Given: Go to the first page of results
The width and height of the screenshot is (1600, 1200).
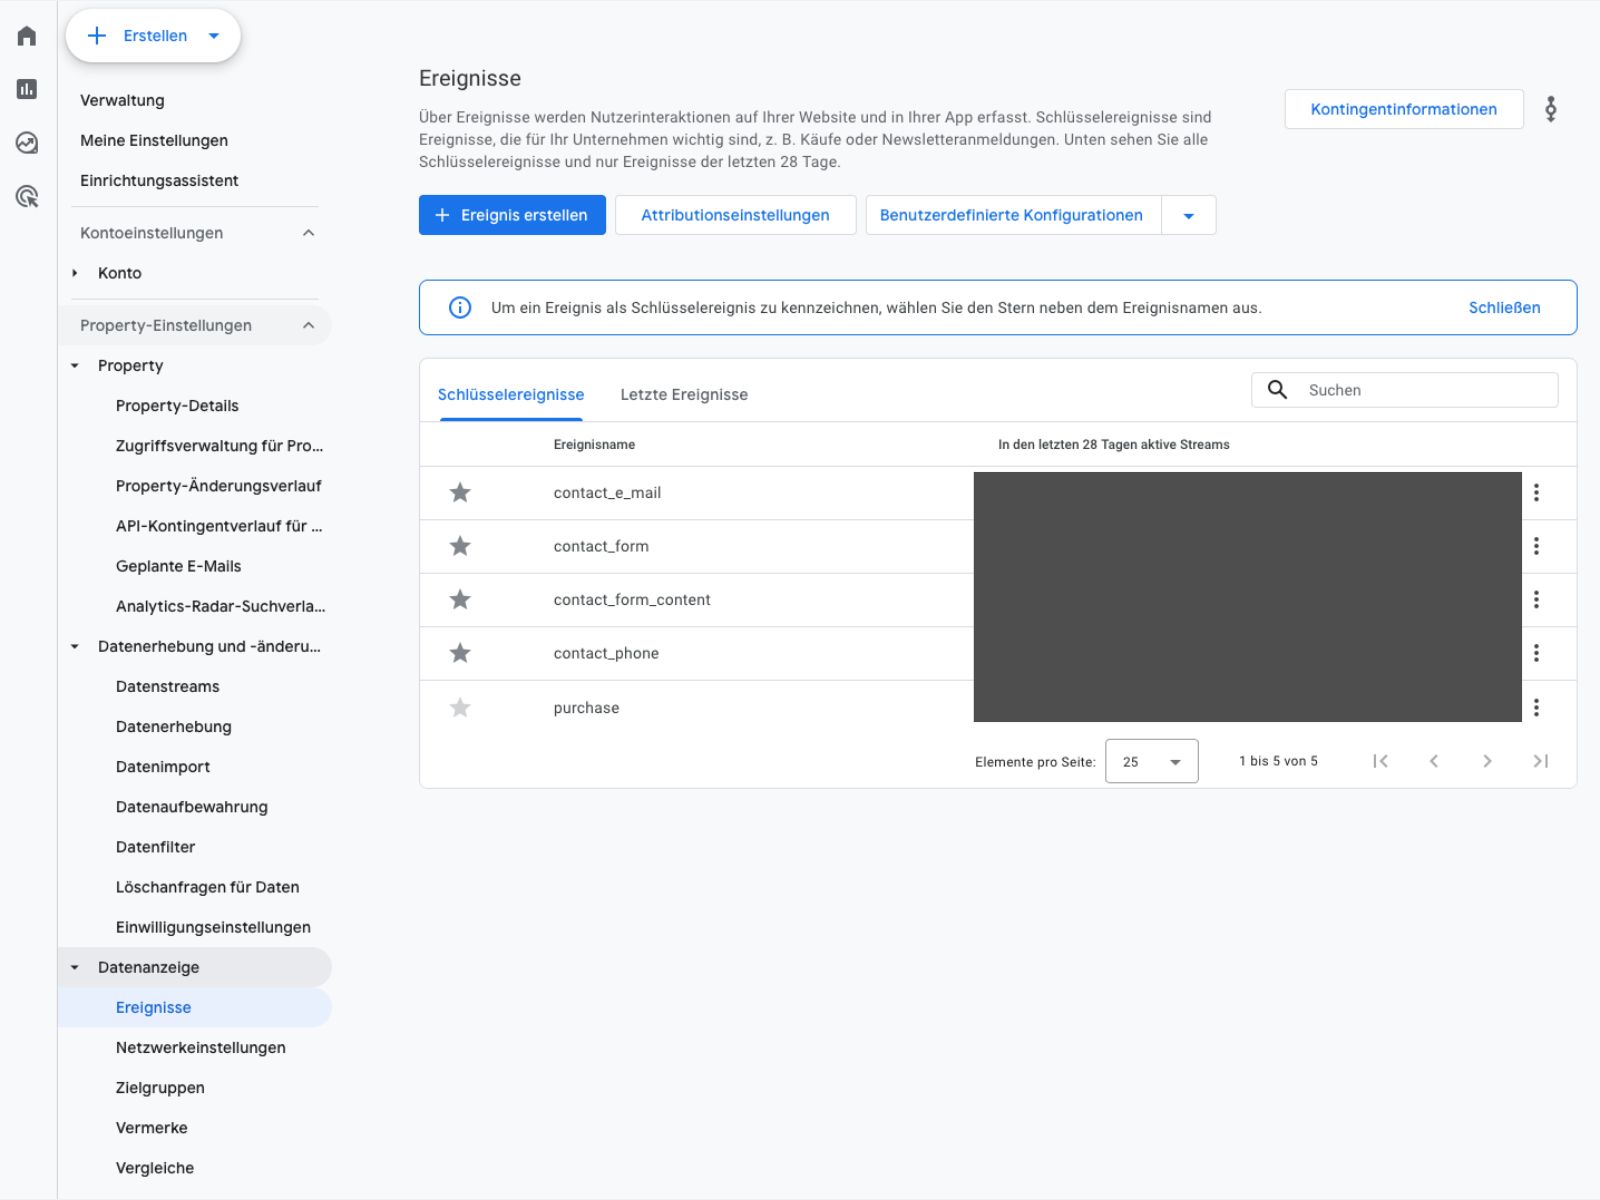Looking at the screenshot, I should (1381, 761).
